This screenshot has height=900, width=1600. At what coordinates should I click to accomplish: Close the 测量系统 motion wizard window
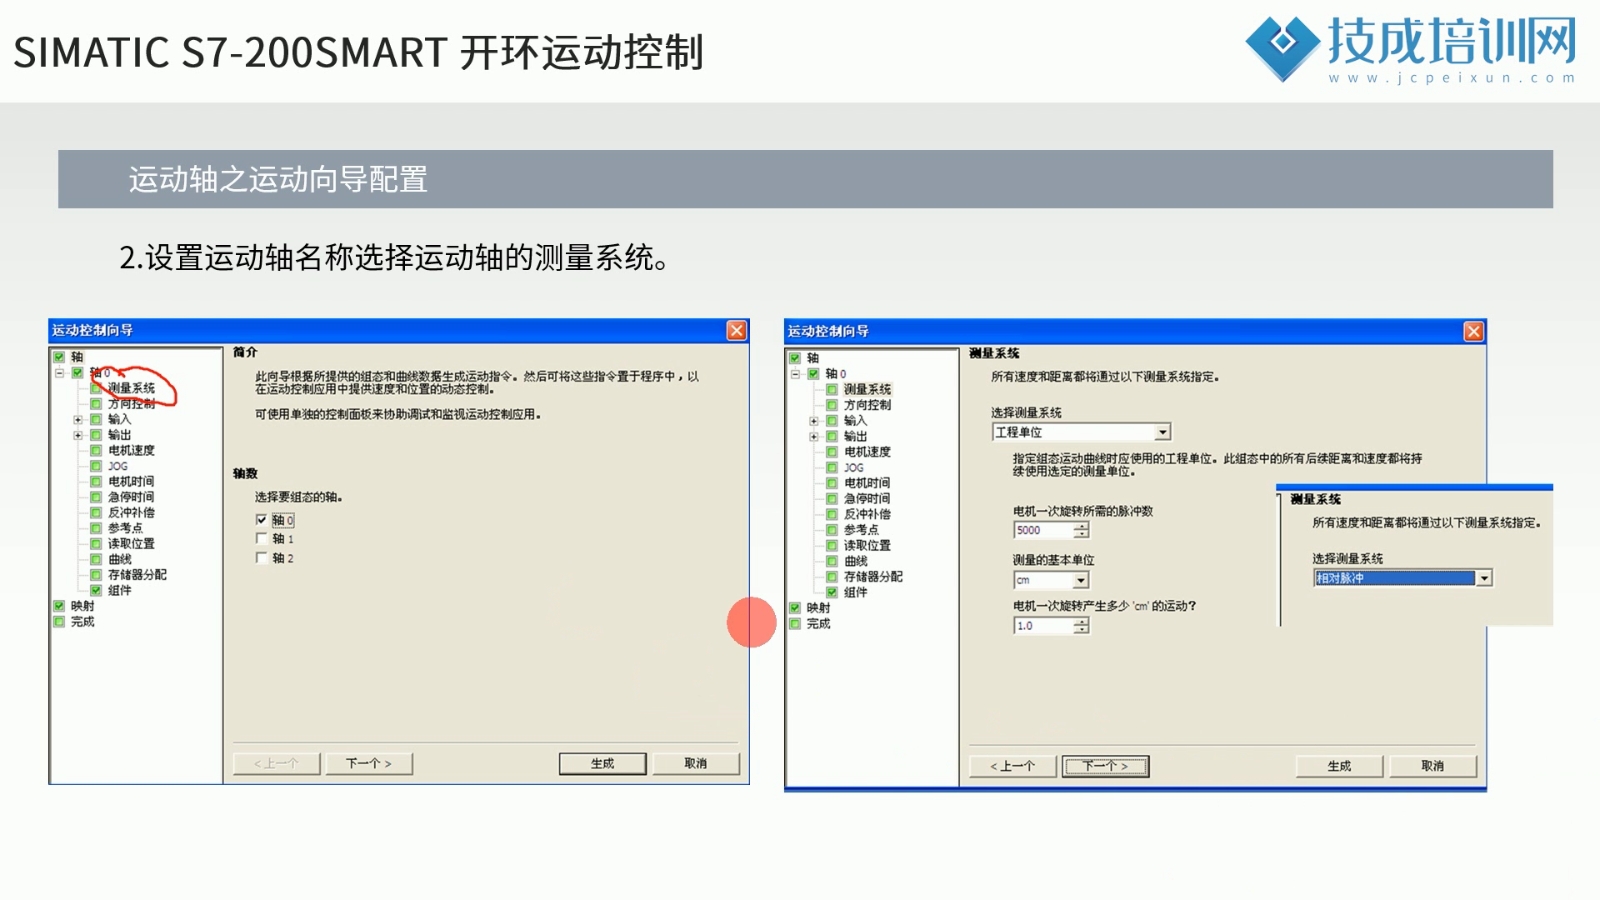tap(1474, 331)
